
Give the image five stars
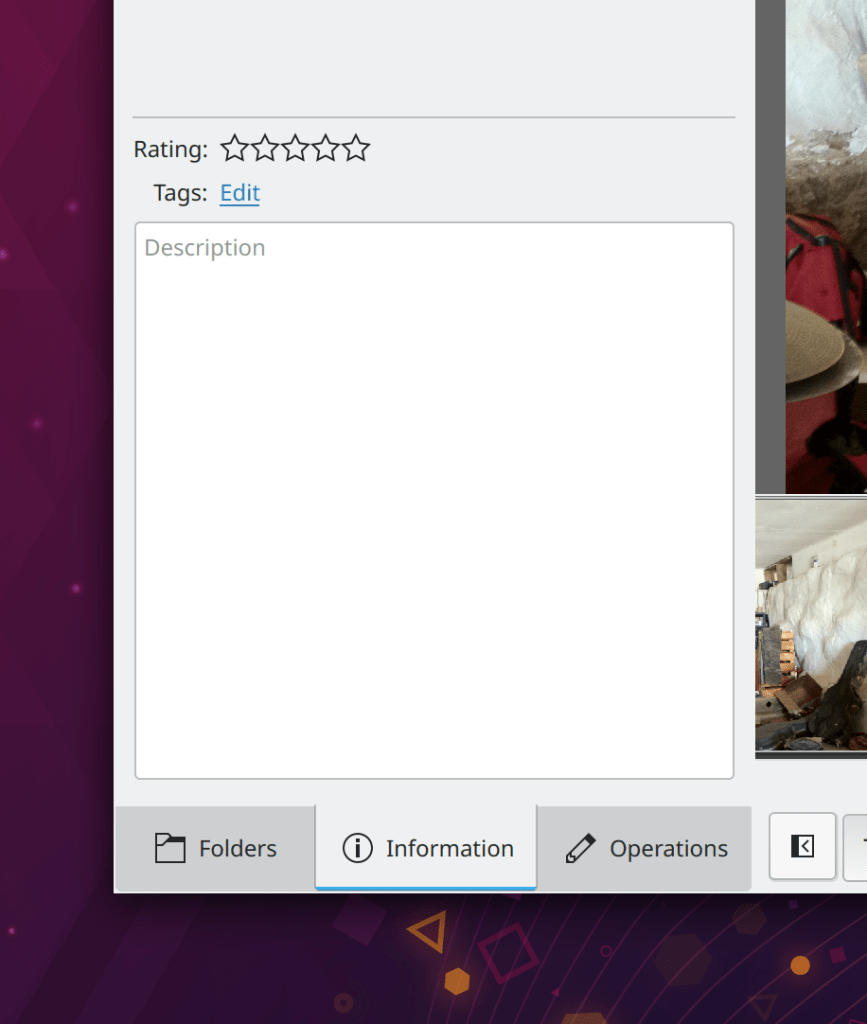[x=356, y=149]
